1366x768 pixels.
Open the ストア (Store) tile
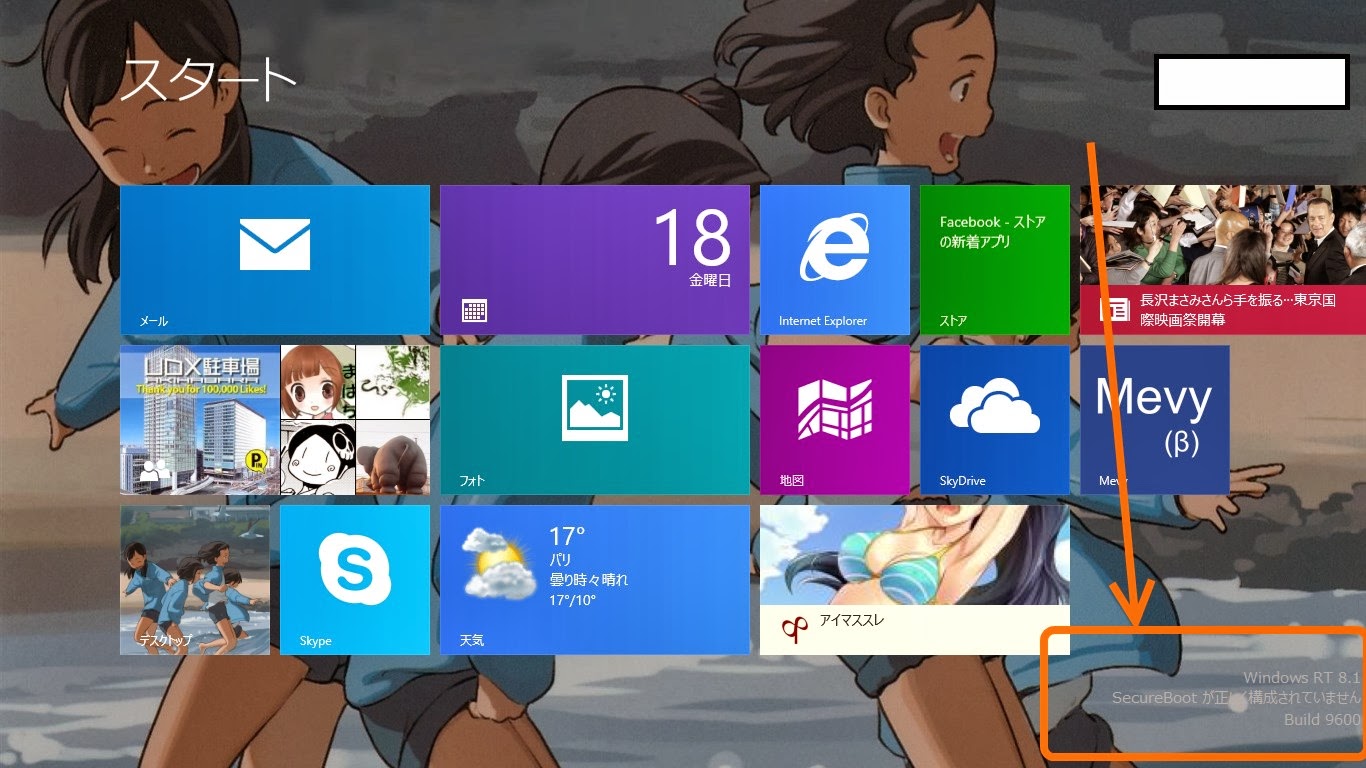pos(995,260)
